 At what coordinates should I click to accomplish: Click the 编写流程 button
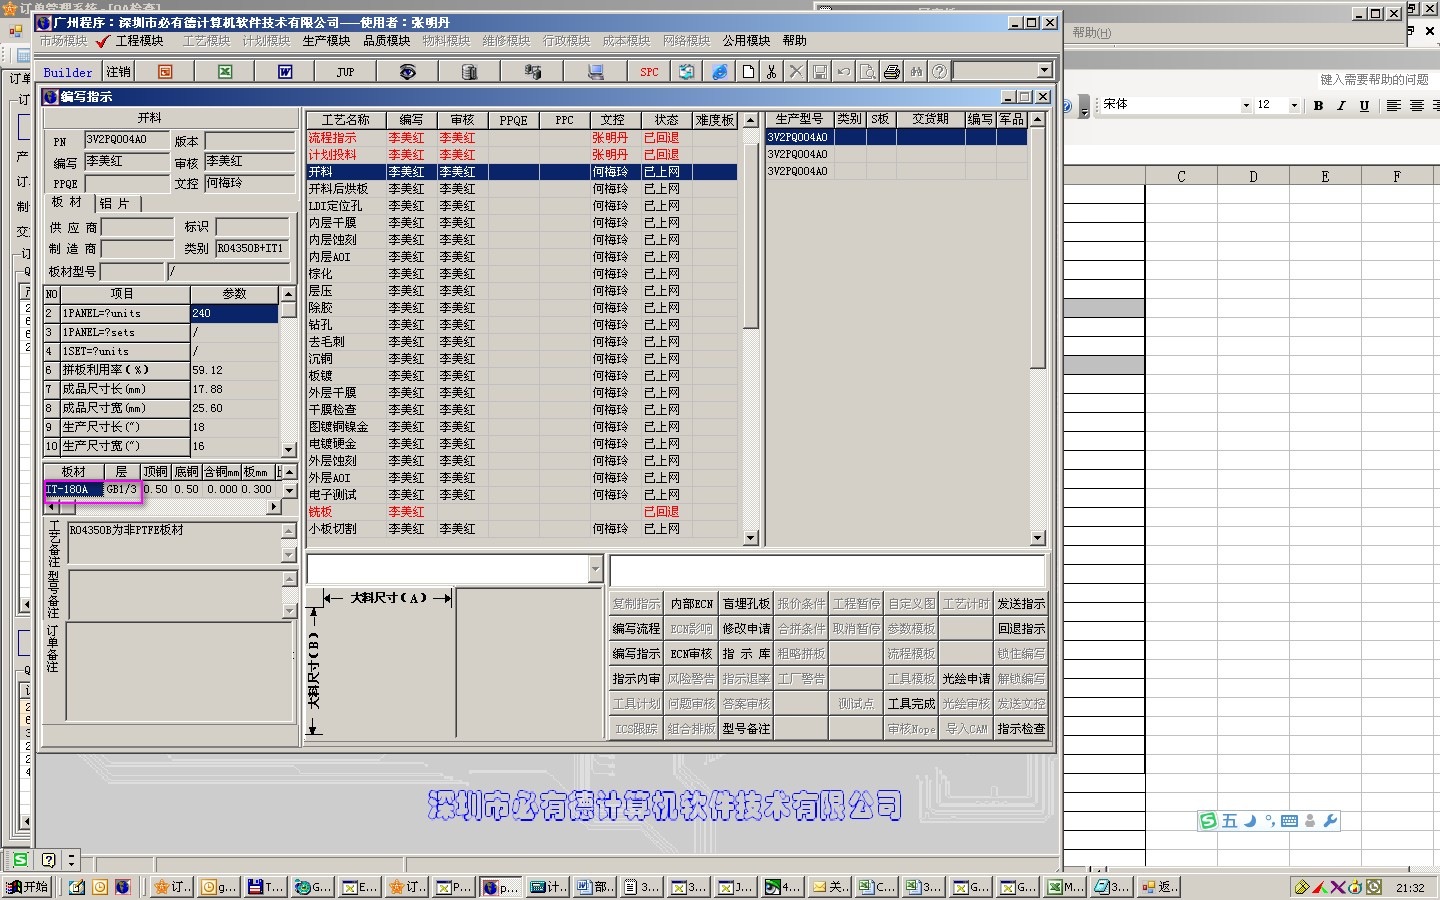coord(636,629)
